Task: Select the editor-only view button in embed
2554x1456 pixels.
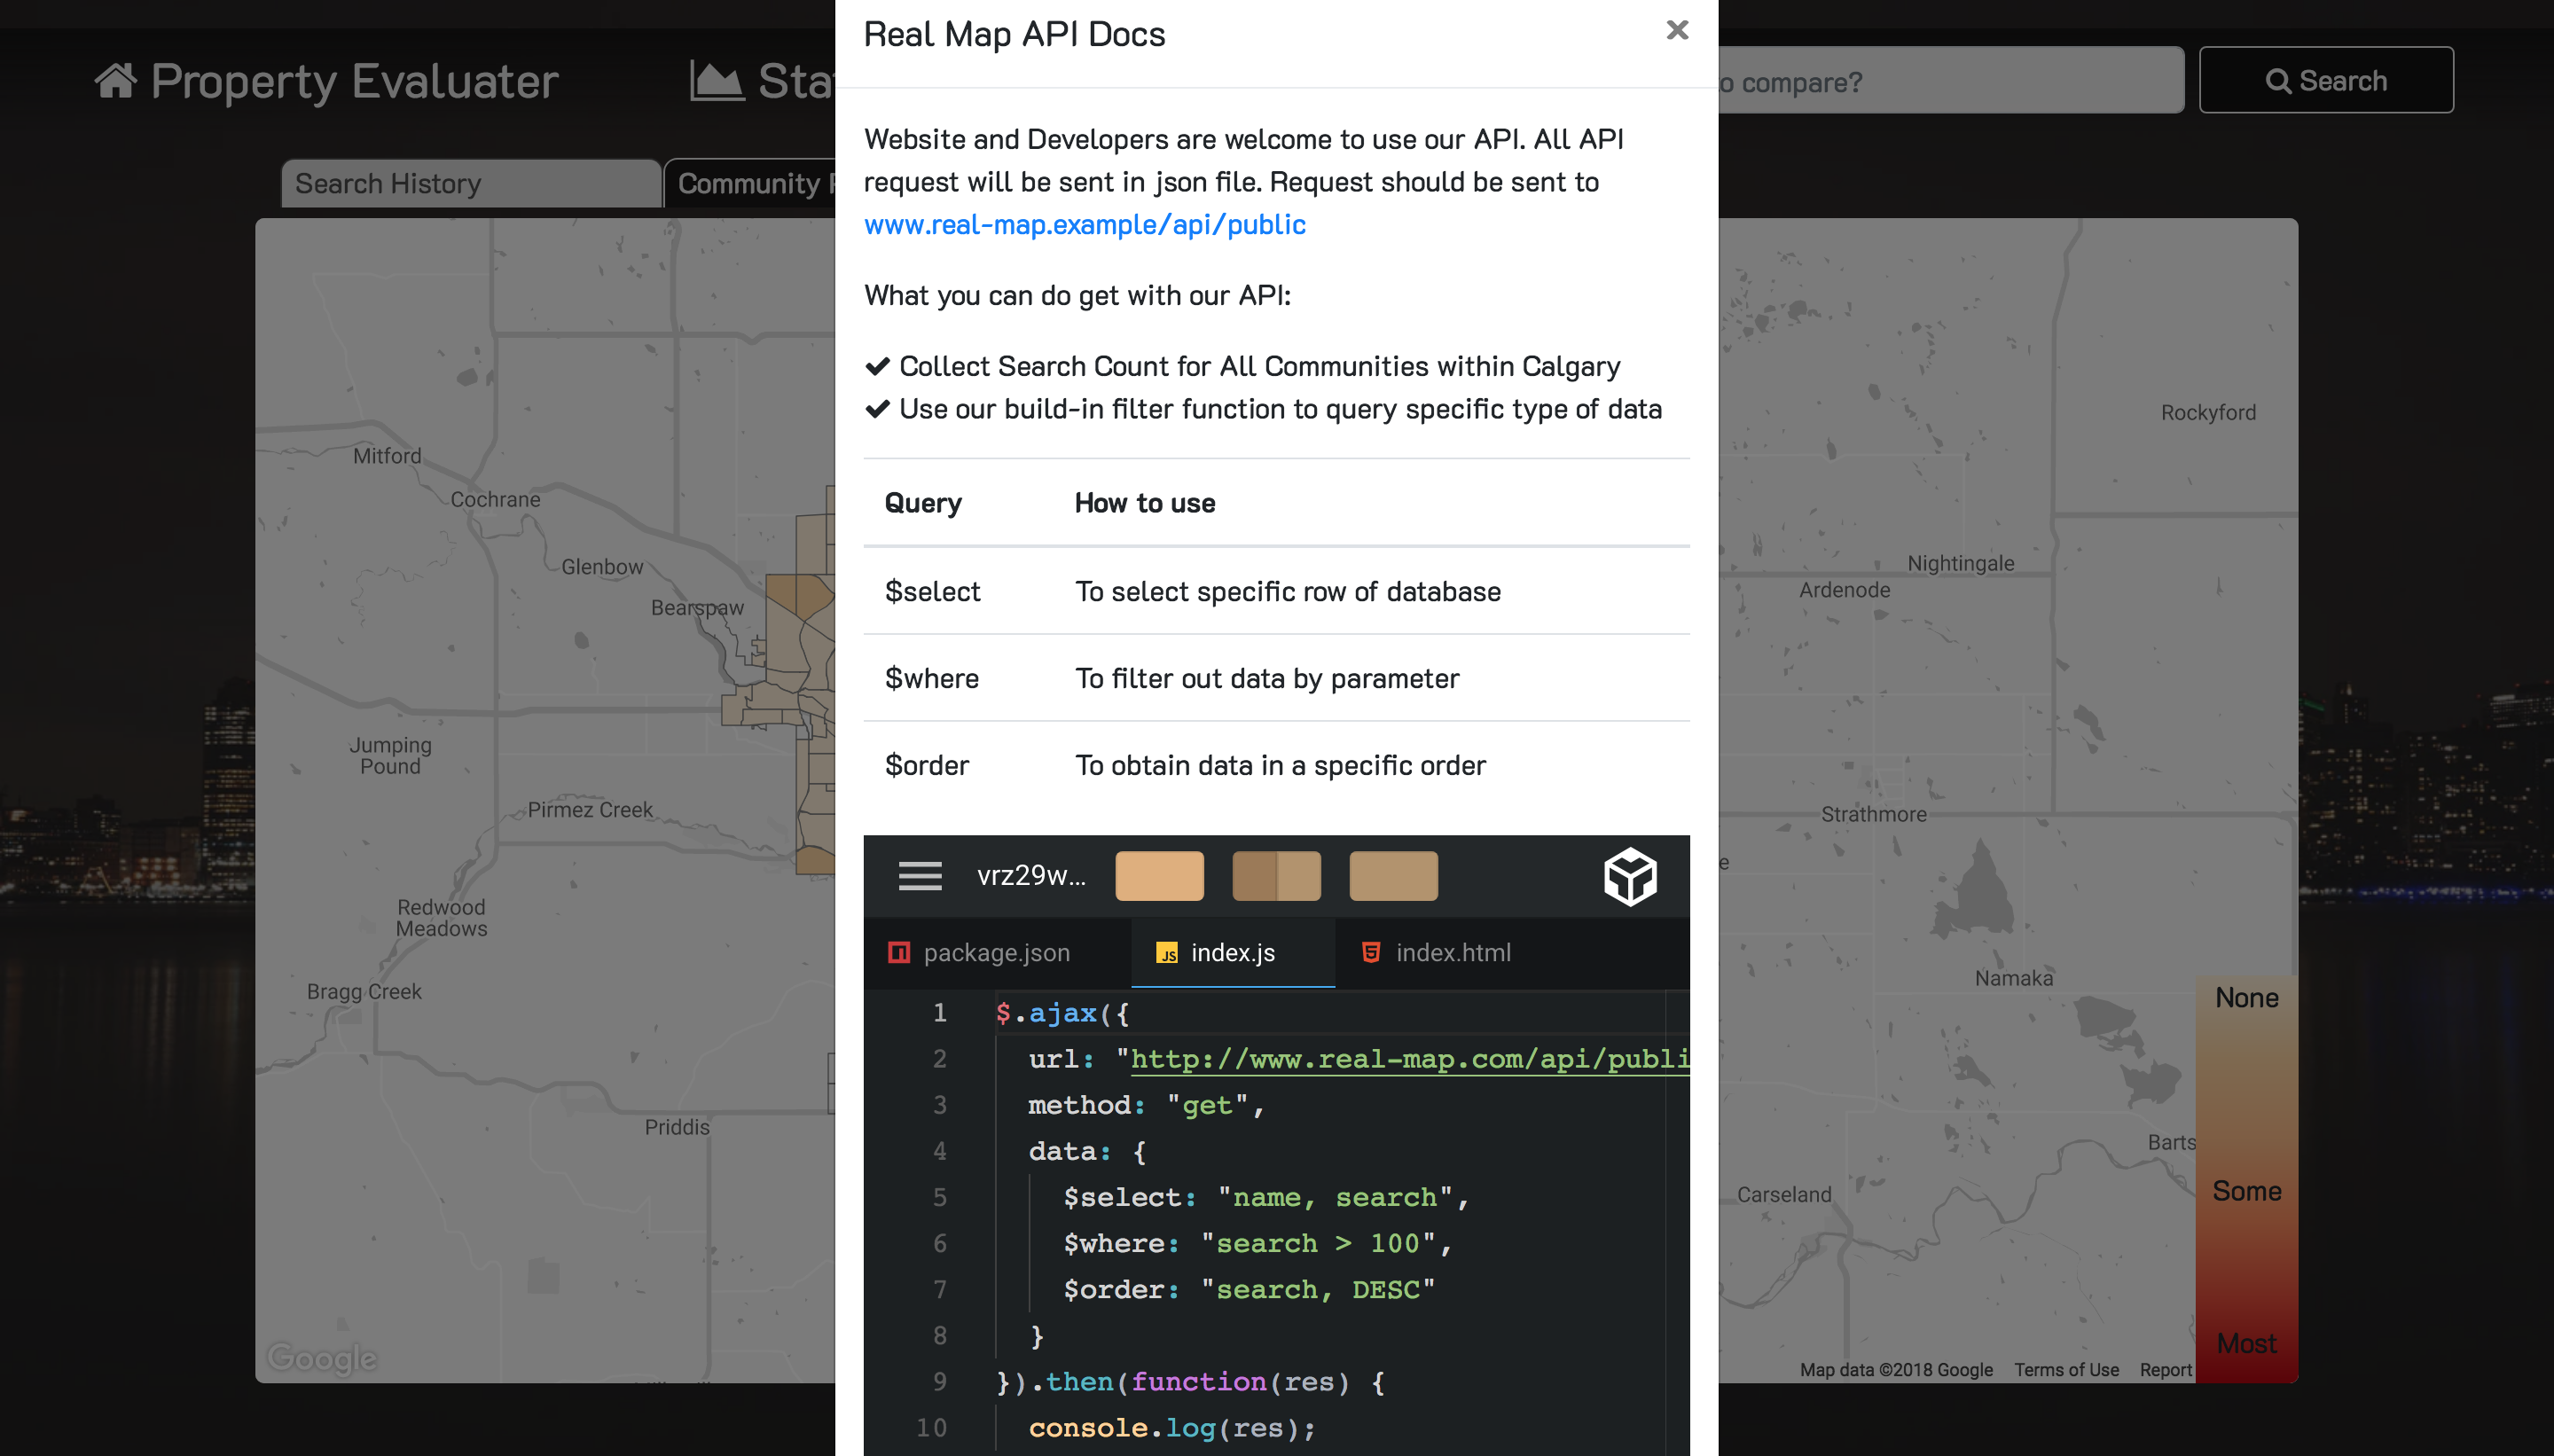Action: coord(1159,876)
